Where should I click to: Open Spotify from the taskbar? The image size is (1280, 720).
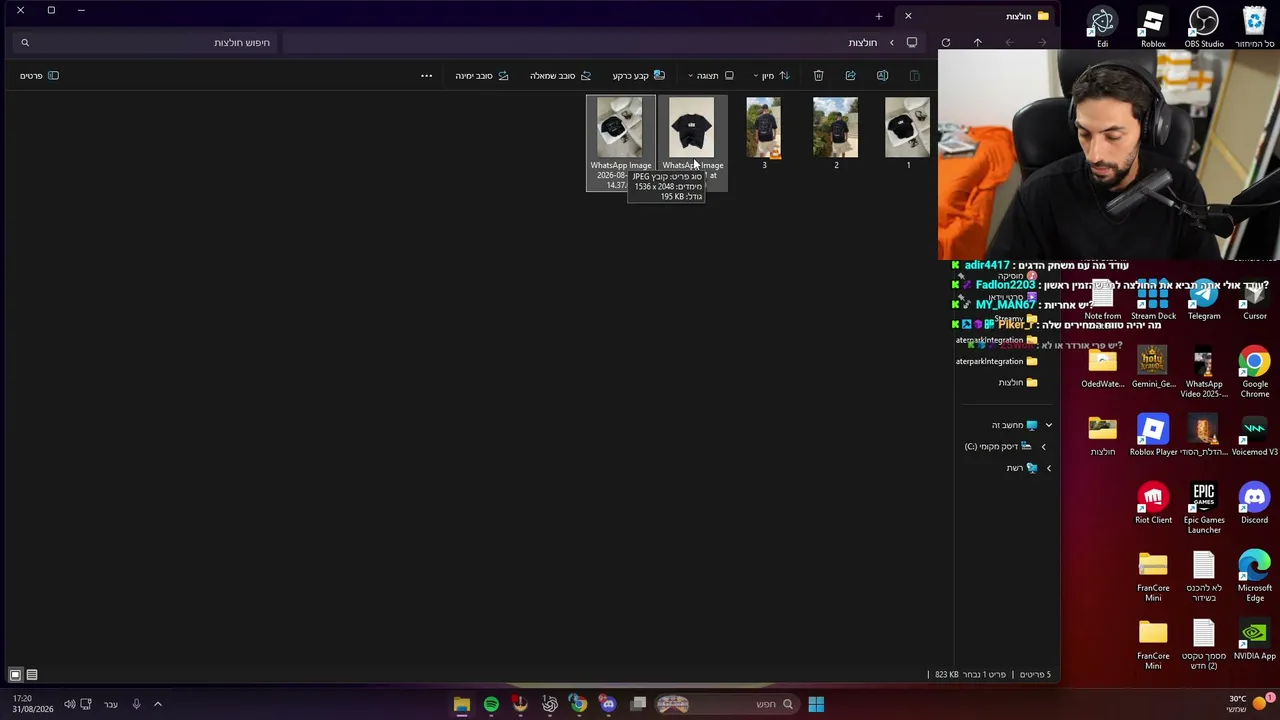tap(491, 704)
